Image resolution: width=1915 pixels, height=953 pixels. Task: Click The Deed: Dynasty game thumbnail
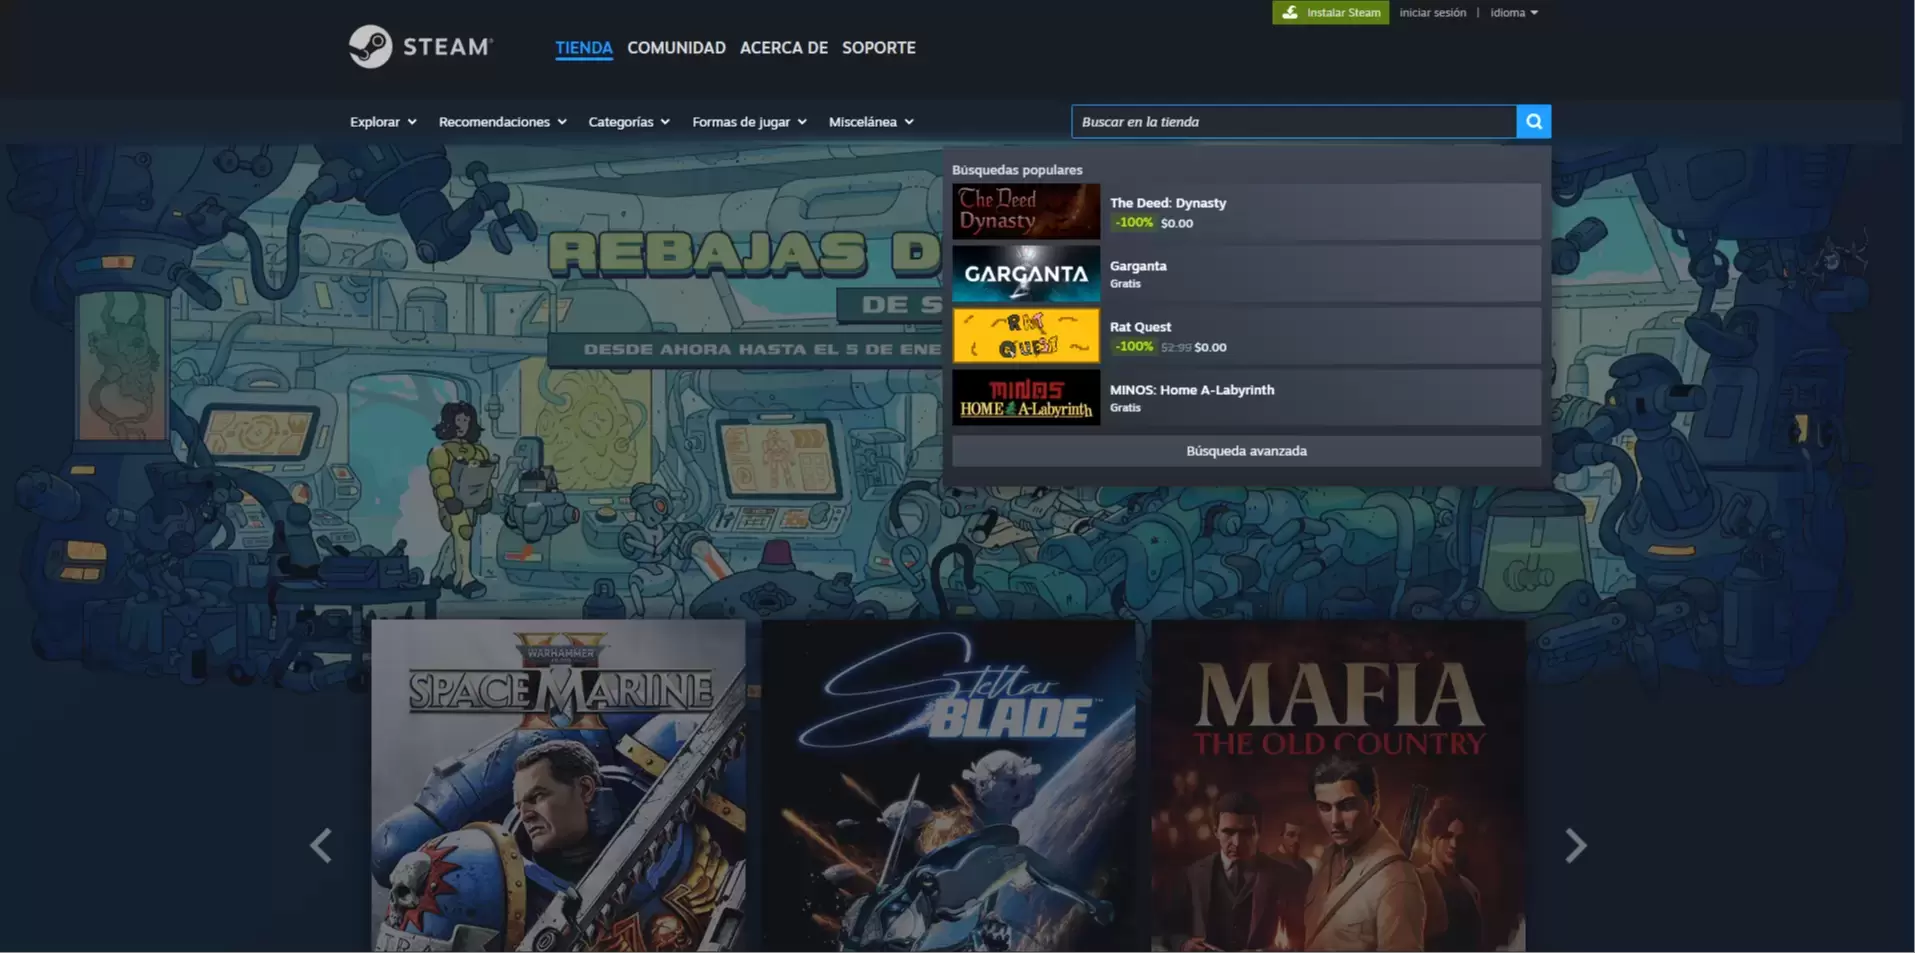[1025, 211]
